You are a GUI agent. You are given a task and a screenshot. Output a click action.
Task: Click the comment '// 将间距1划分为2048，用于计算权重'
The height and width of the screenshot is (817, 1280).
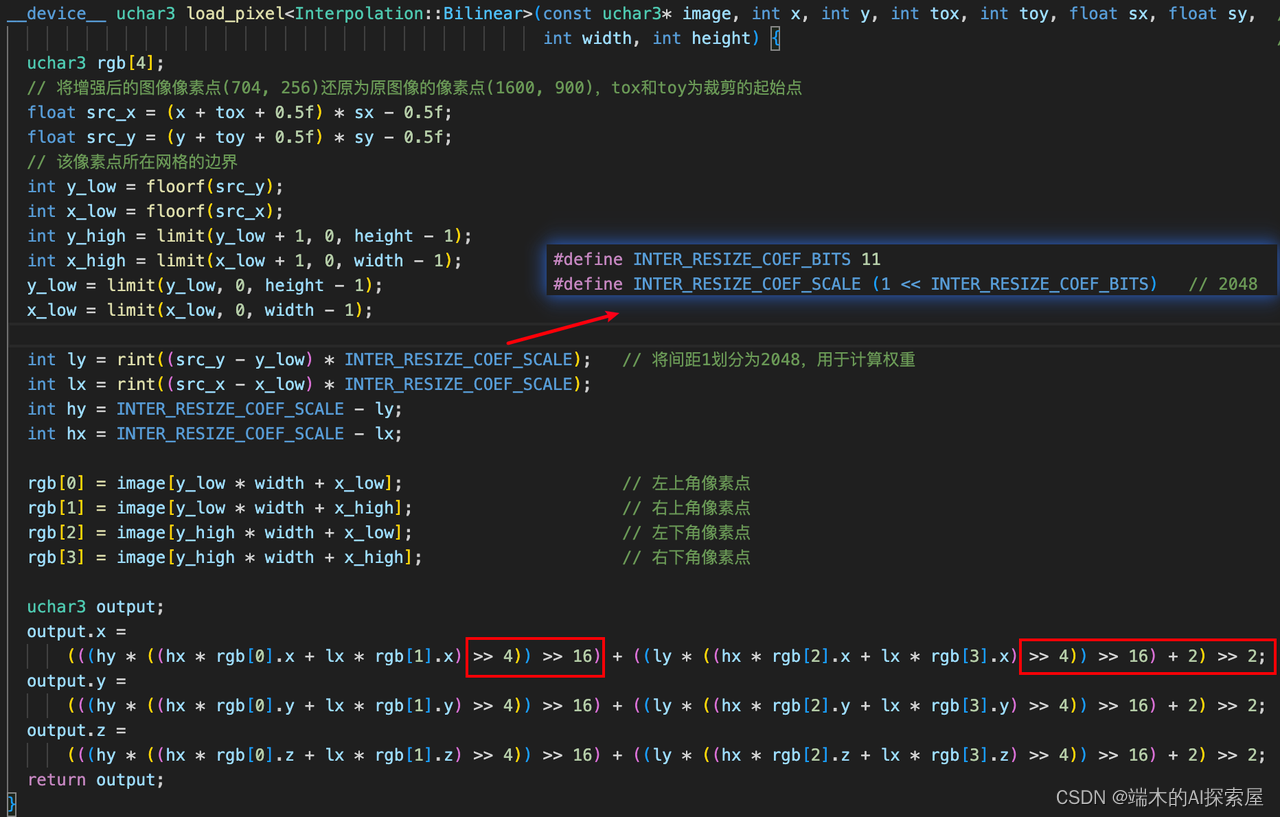coord(769,359)
